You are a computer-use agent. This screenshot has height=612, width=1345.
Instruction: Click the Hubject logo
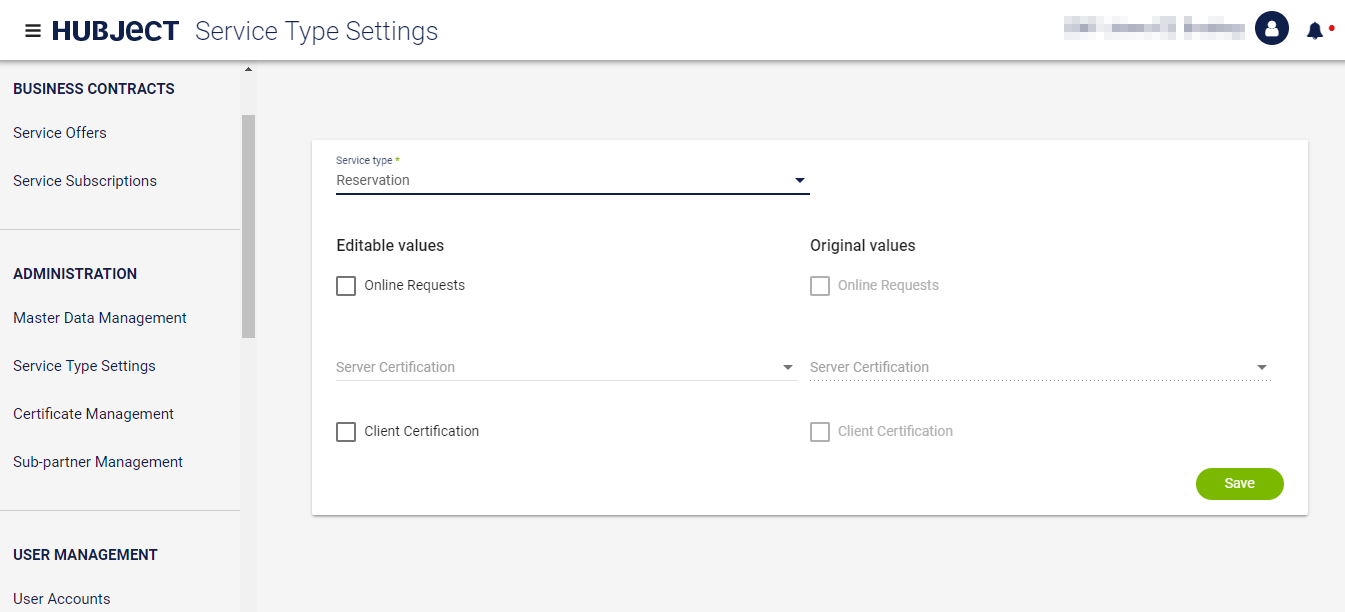[x=115, y=31]
